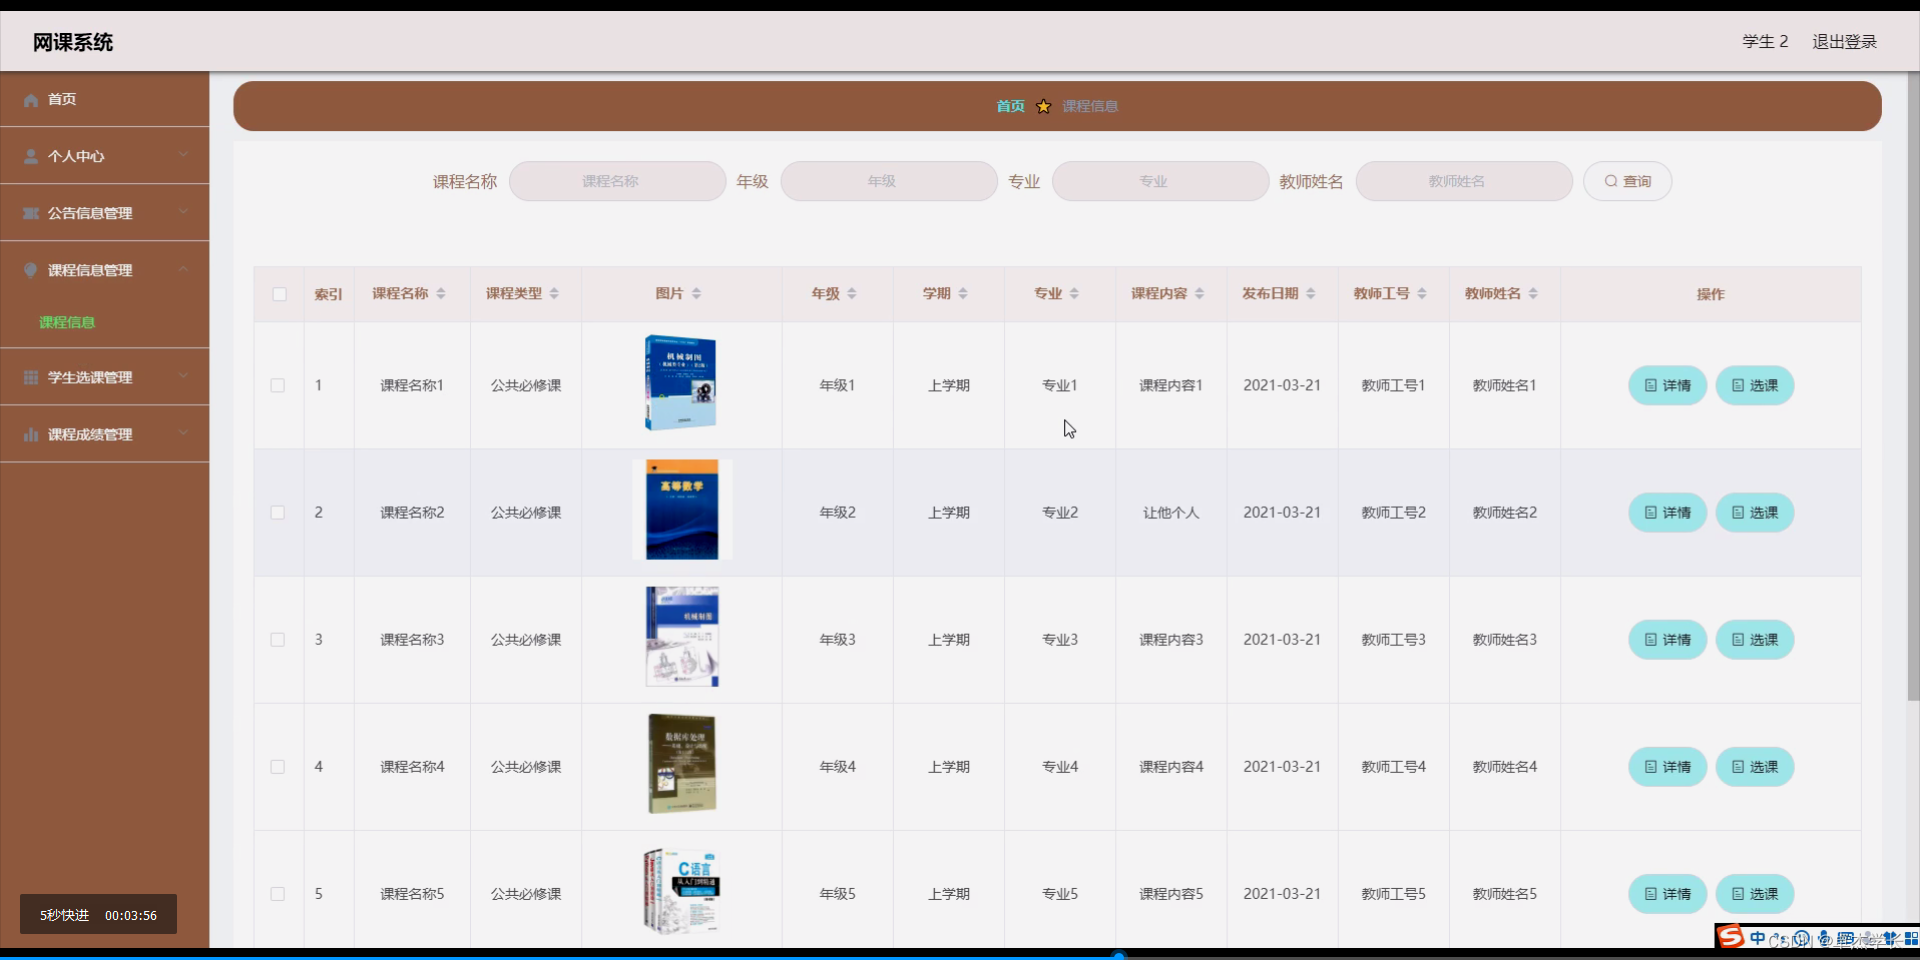Check the box for row 课程名称4

(278, 767)
